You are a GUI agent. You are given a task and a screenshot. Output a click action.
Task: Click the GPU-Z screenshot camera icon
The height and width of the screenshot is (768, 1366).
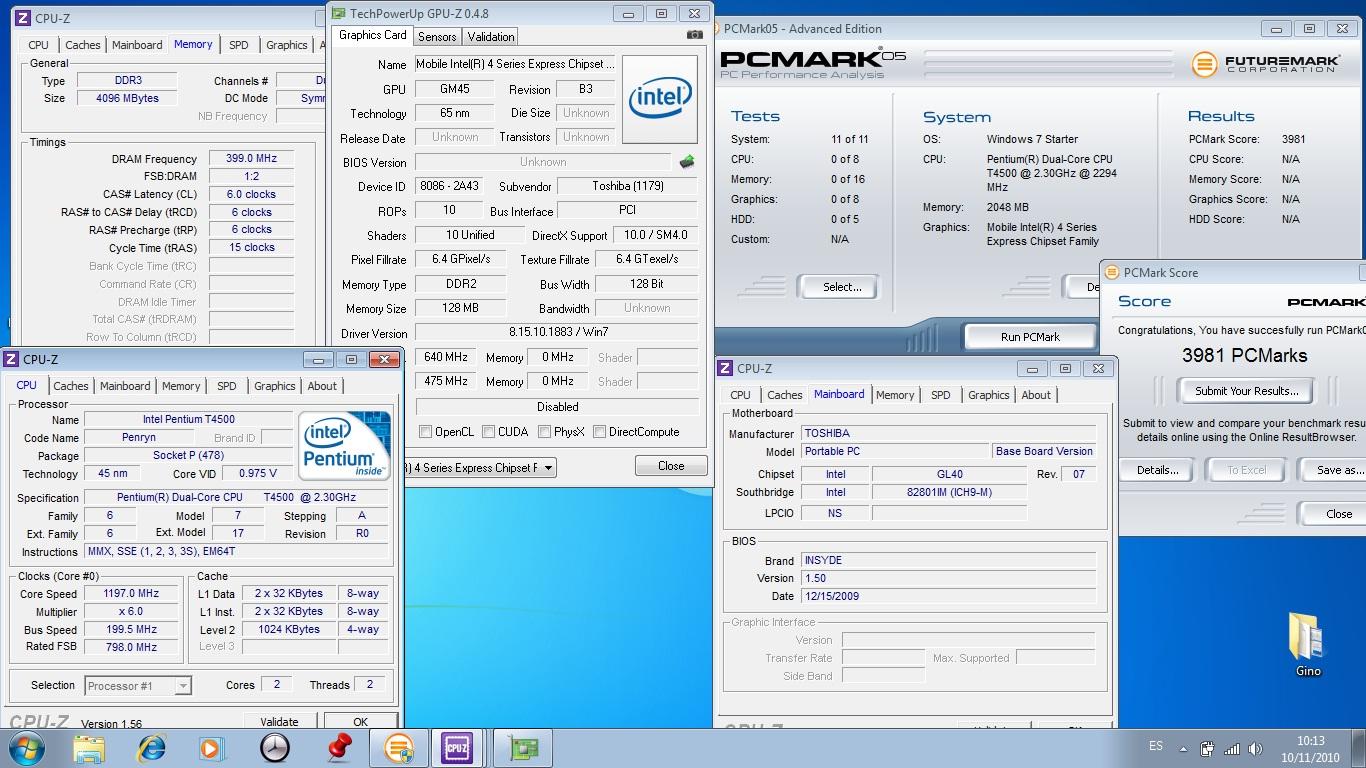[694, 35]
